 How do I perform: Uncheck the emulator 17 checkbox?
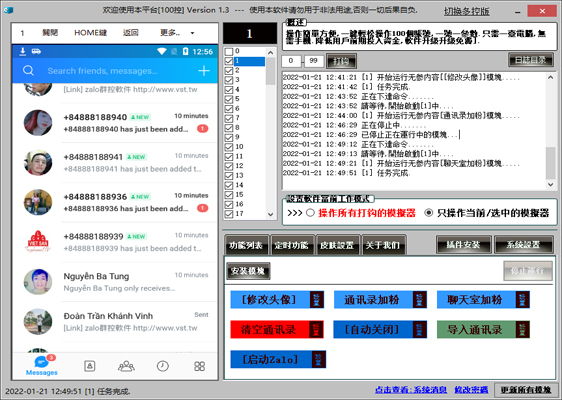pos(229,214)
